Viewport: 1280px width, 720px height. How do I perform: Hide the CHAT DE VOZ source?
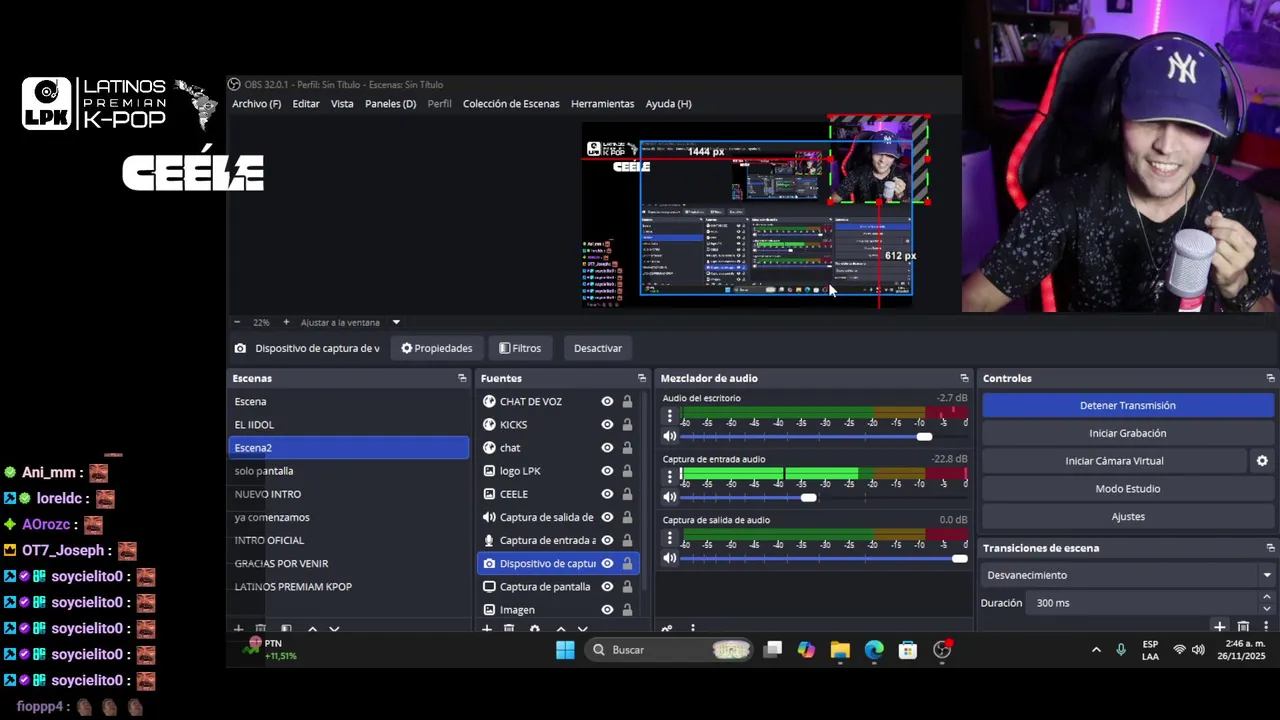pos(607,401)
